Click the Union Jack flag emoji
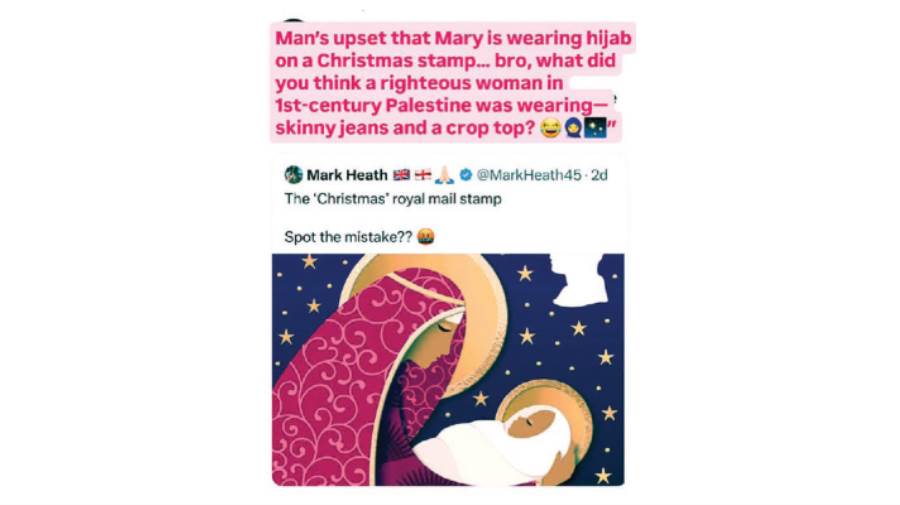900x505 pixels. tap(401, 174)
